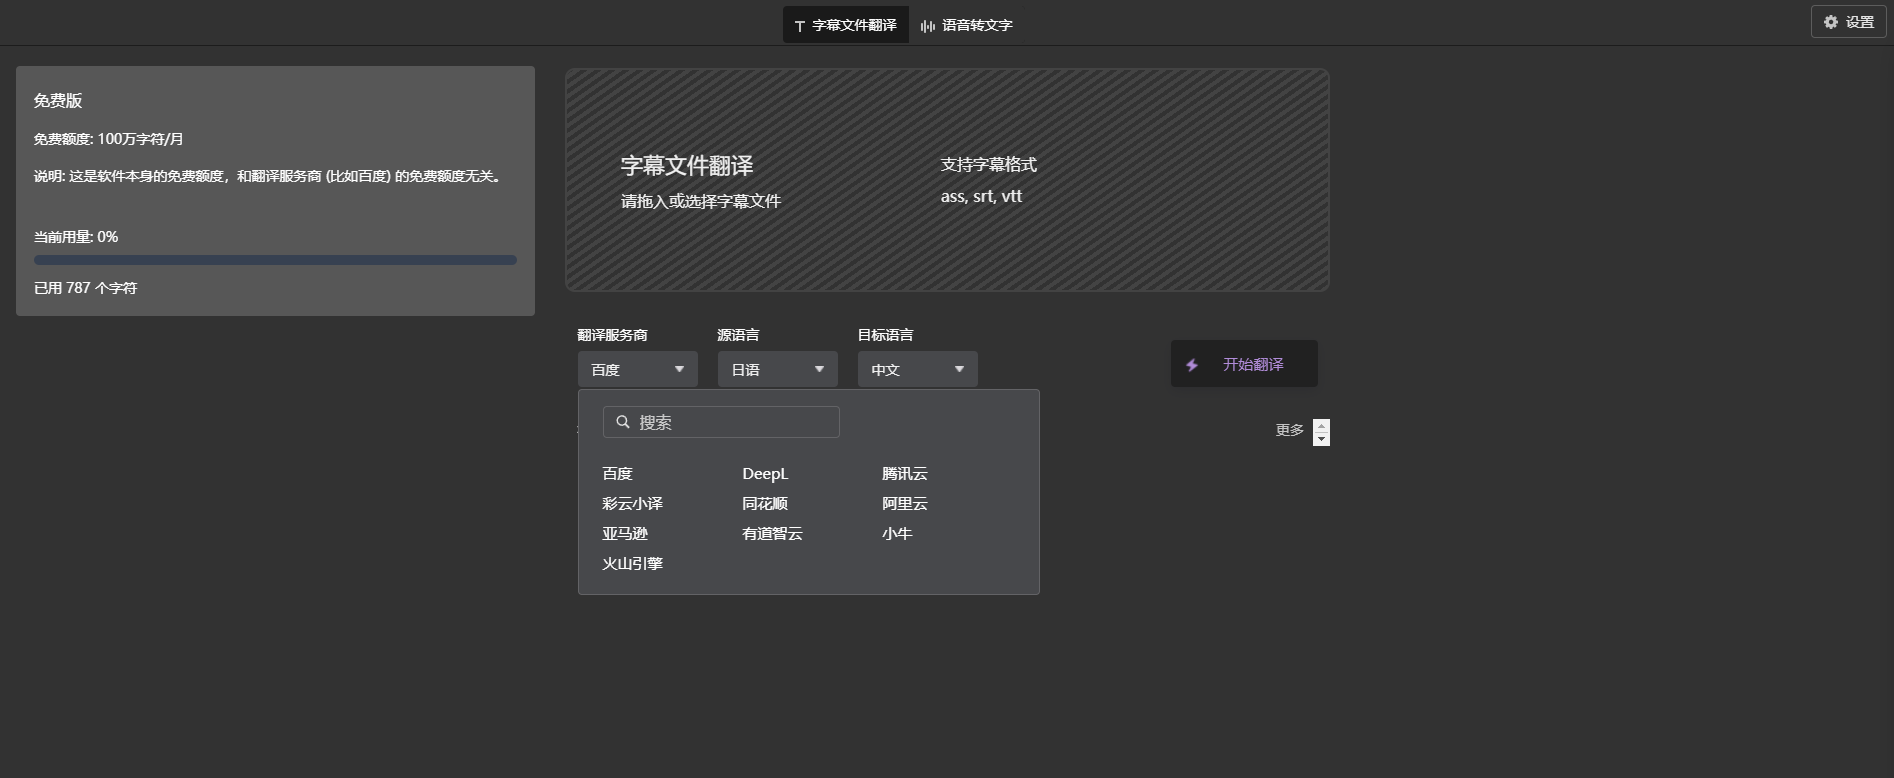
Task: Click the magnifier icon in the search box
Action: pyautogui.click(x=623, y=422)
